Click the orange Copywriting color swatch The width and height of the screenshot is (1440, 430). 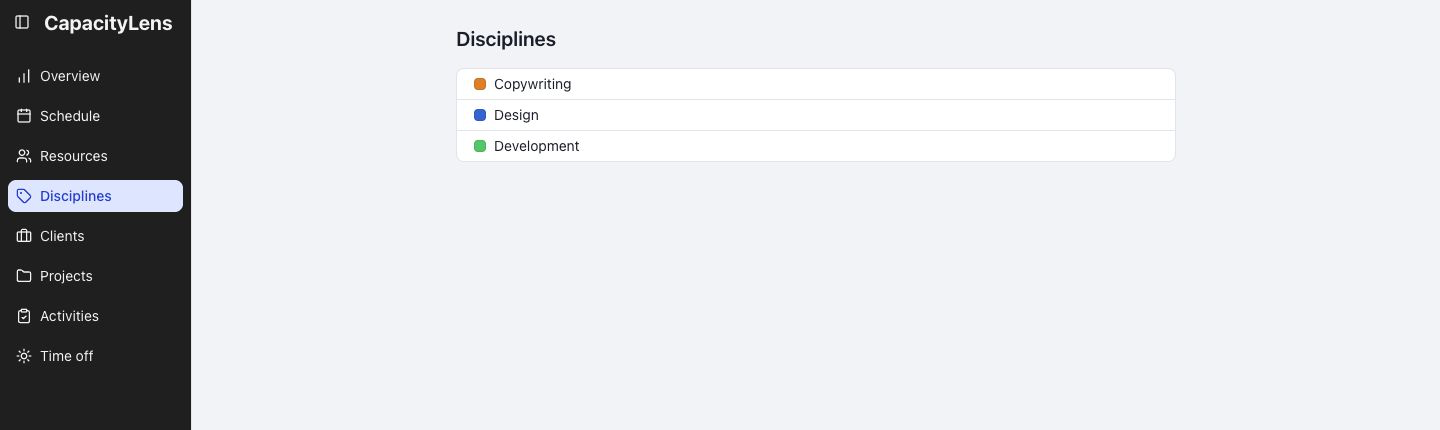(x=480, y=84)
